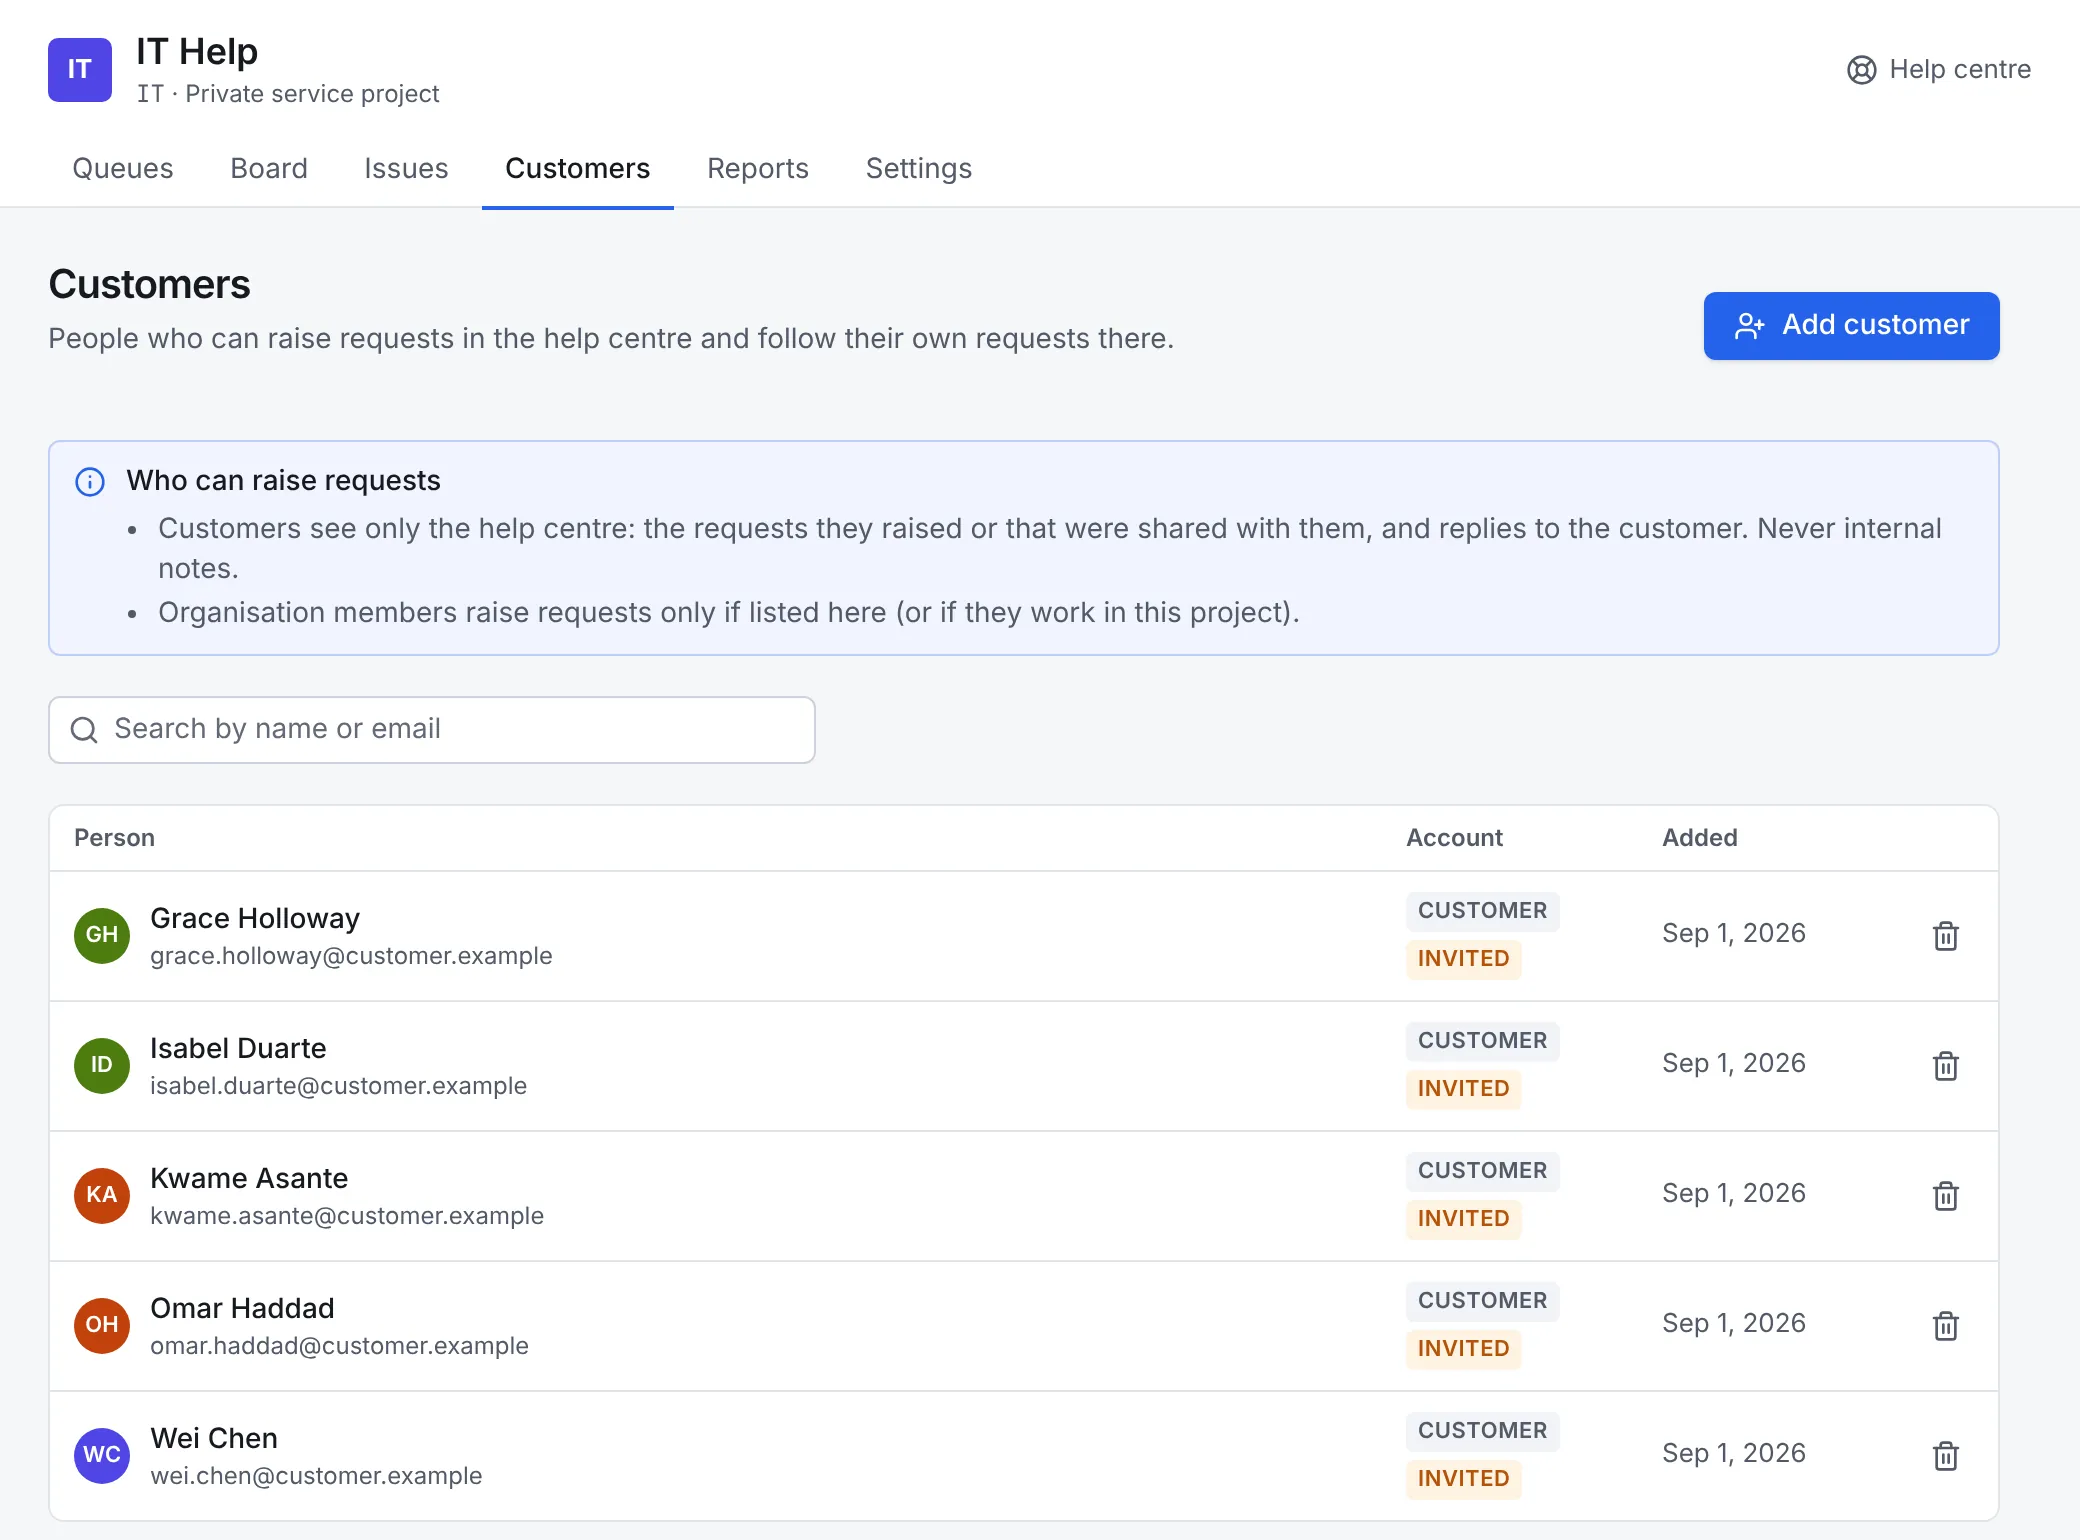Click CUSTOMER badge in Wei Chen row
2080x1540 pixels.
click(x=1482, y=1431)
